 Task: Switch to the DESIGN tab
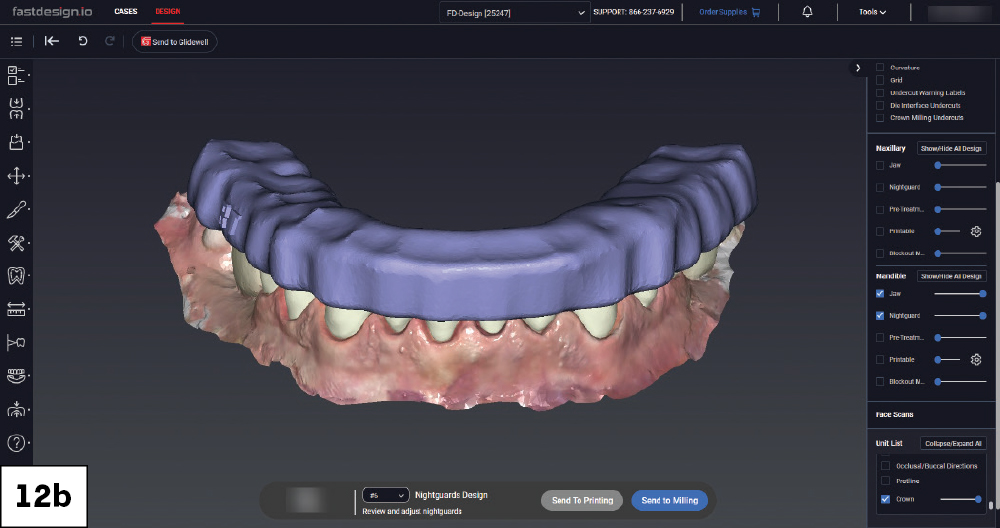click(x=168, y=11)
